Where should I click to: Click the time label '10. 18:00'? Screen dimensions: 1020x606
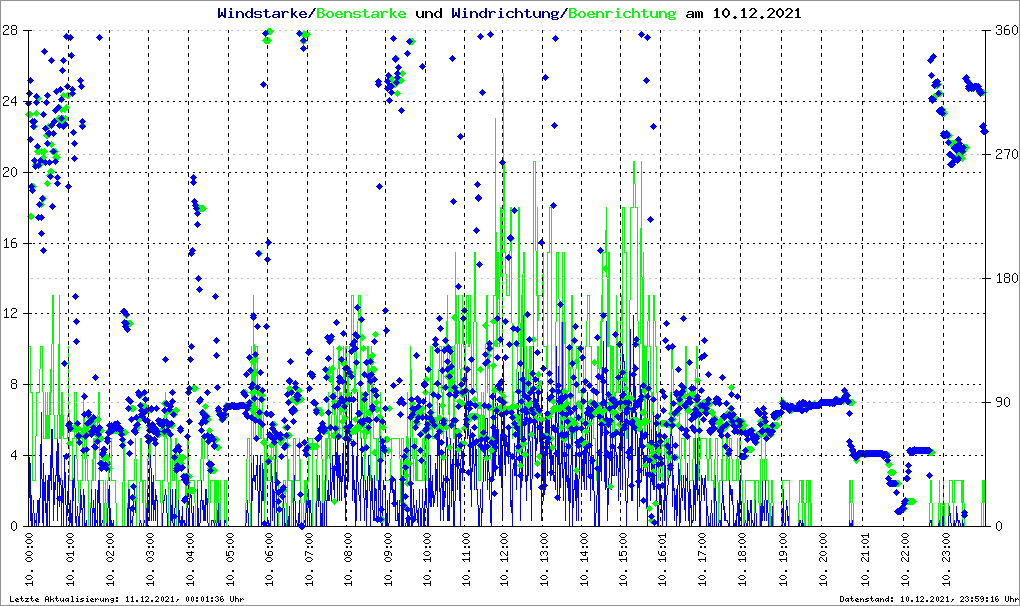coord(742,560)
